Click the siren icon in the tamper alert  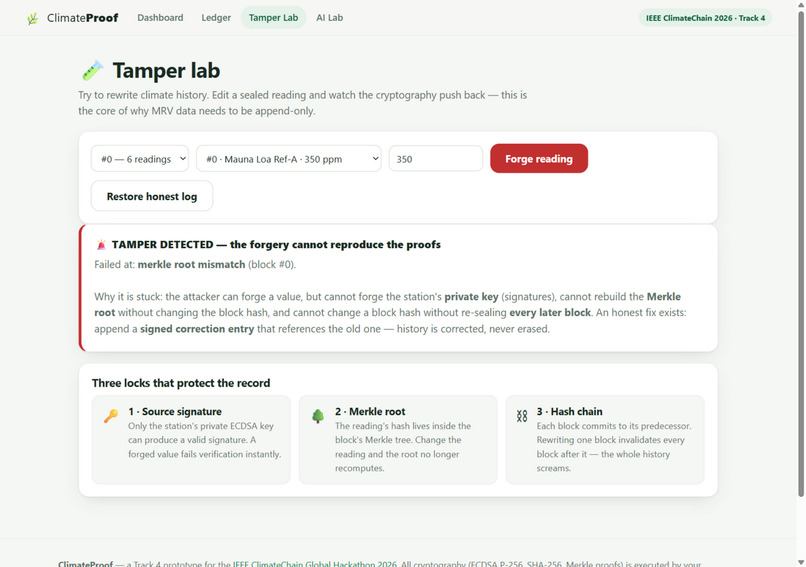click(x=101, y=245)
